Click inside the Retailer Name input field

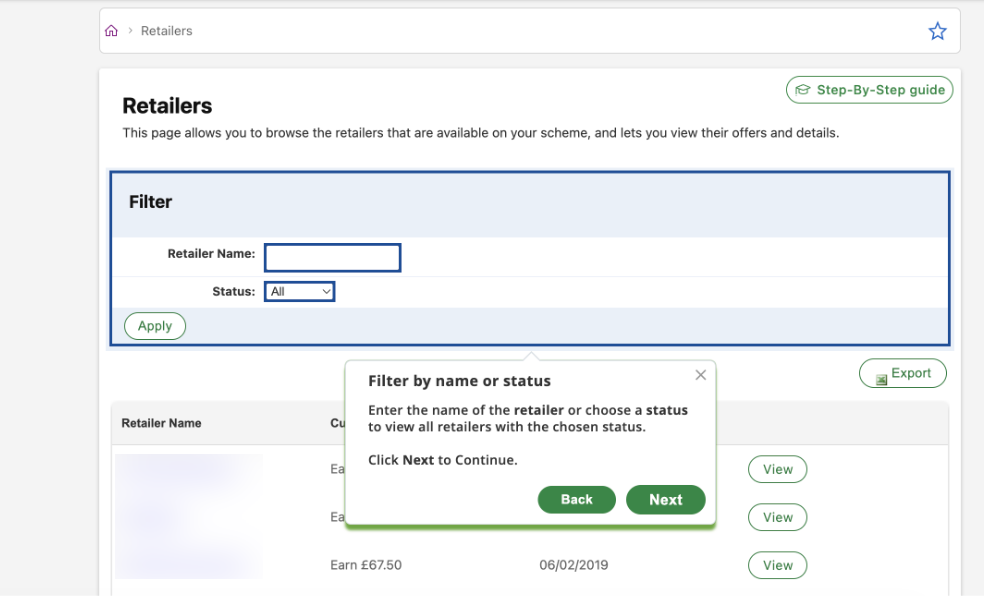tap(332, 257)
